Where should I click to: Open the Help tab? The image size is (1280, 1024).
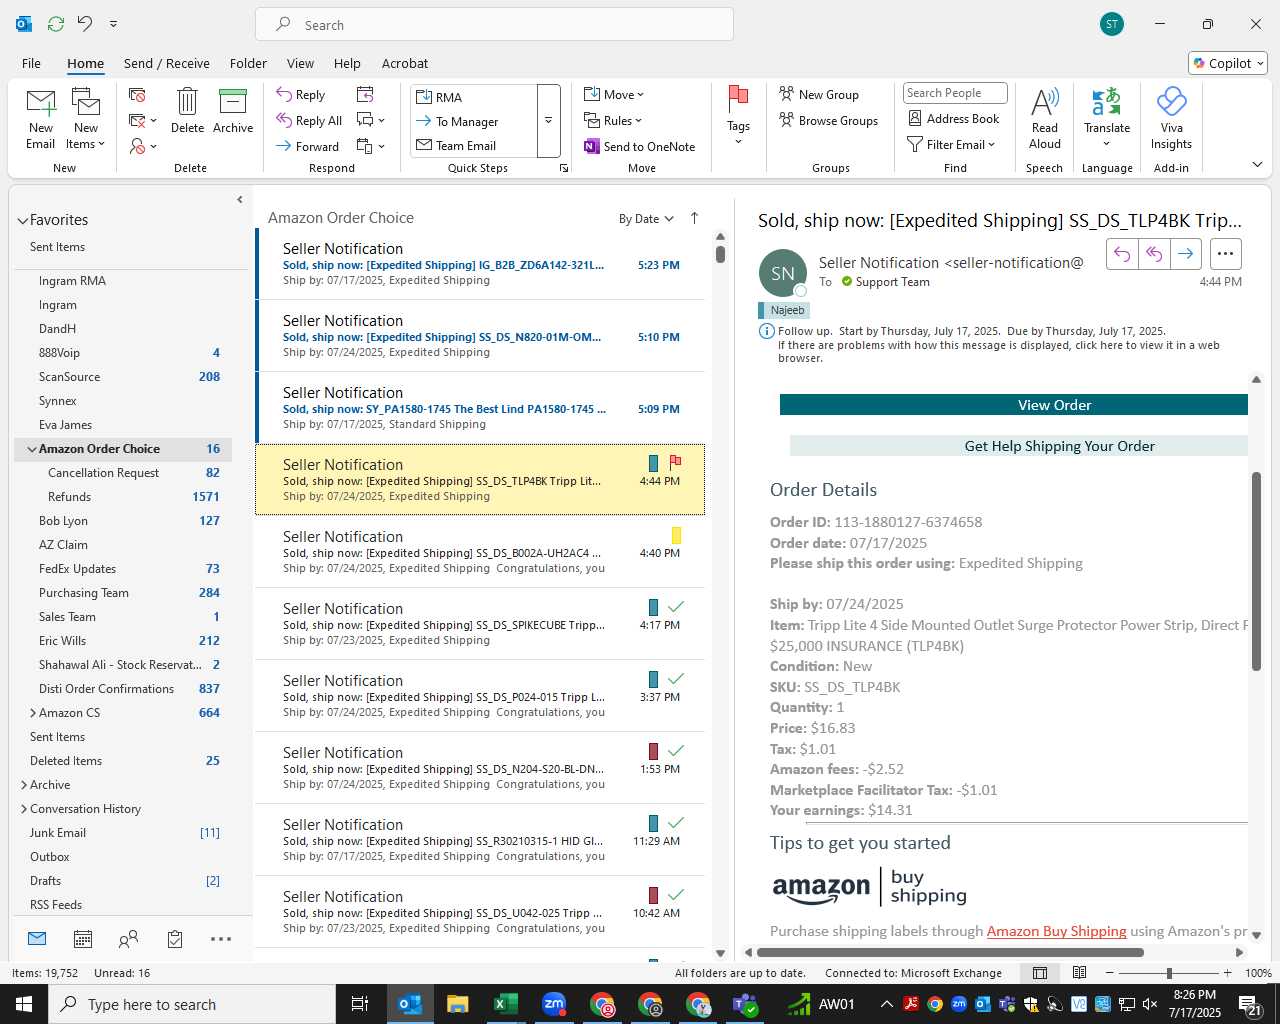347,63
